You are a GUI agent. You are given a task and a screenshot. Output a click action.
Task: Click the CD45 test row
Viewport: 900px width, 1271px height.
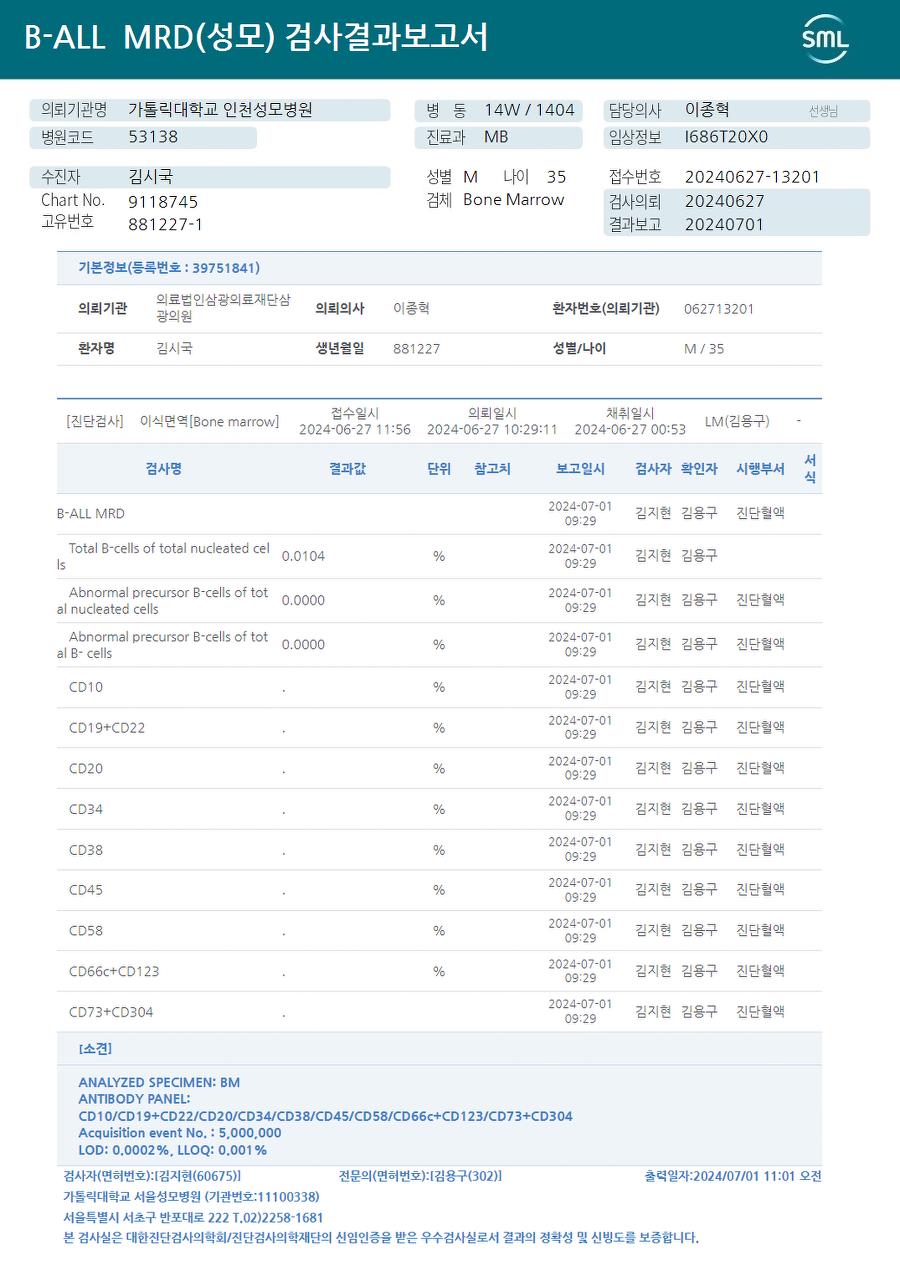439,890
